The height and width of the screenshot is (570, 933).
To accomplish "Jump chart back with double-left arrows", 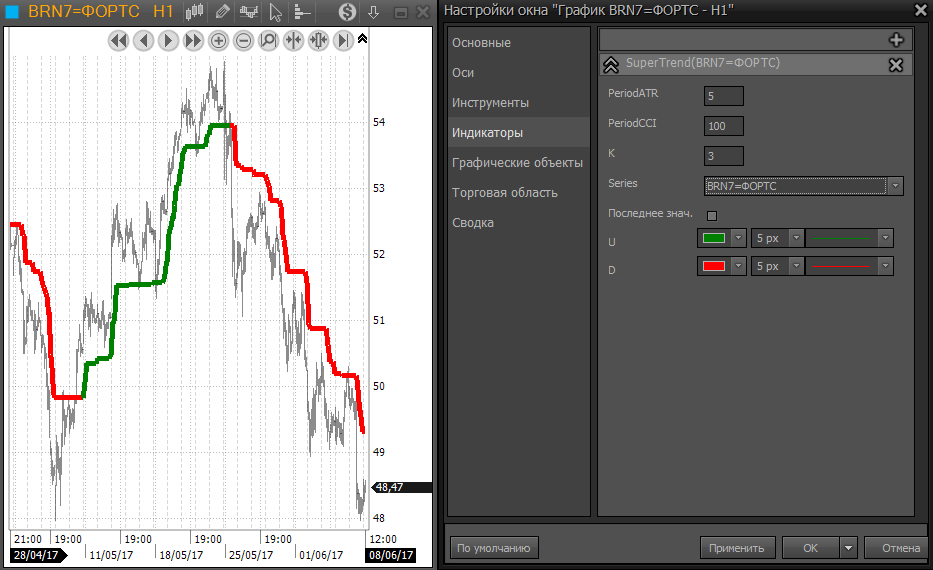I will (x=118, y=41).
